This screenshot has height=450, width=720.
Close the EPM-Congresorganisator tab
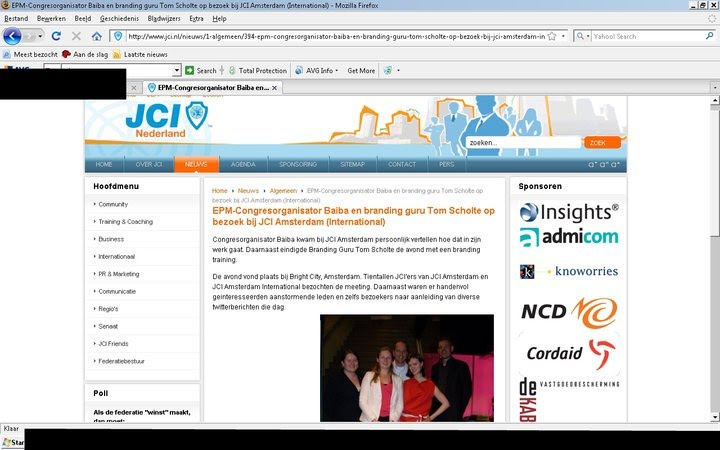click(x=274, y=88)
